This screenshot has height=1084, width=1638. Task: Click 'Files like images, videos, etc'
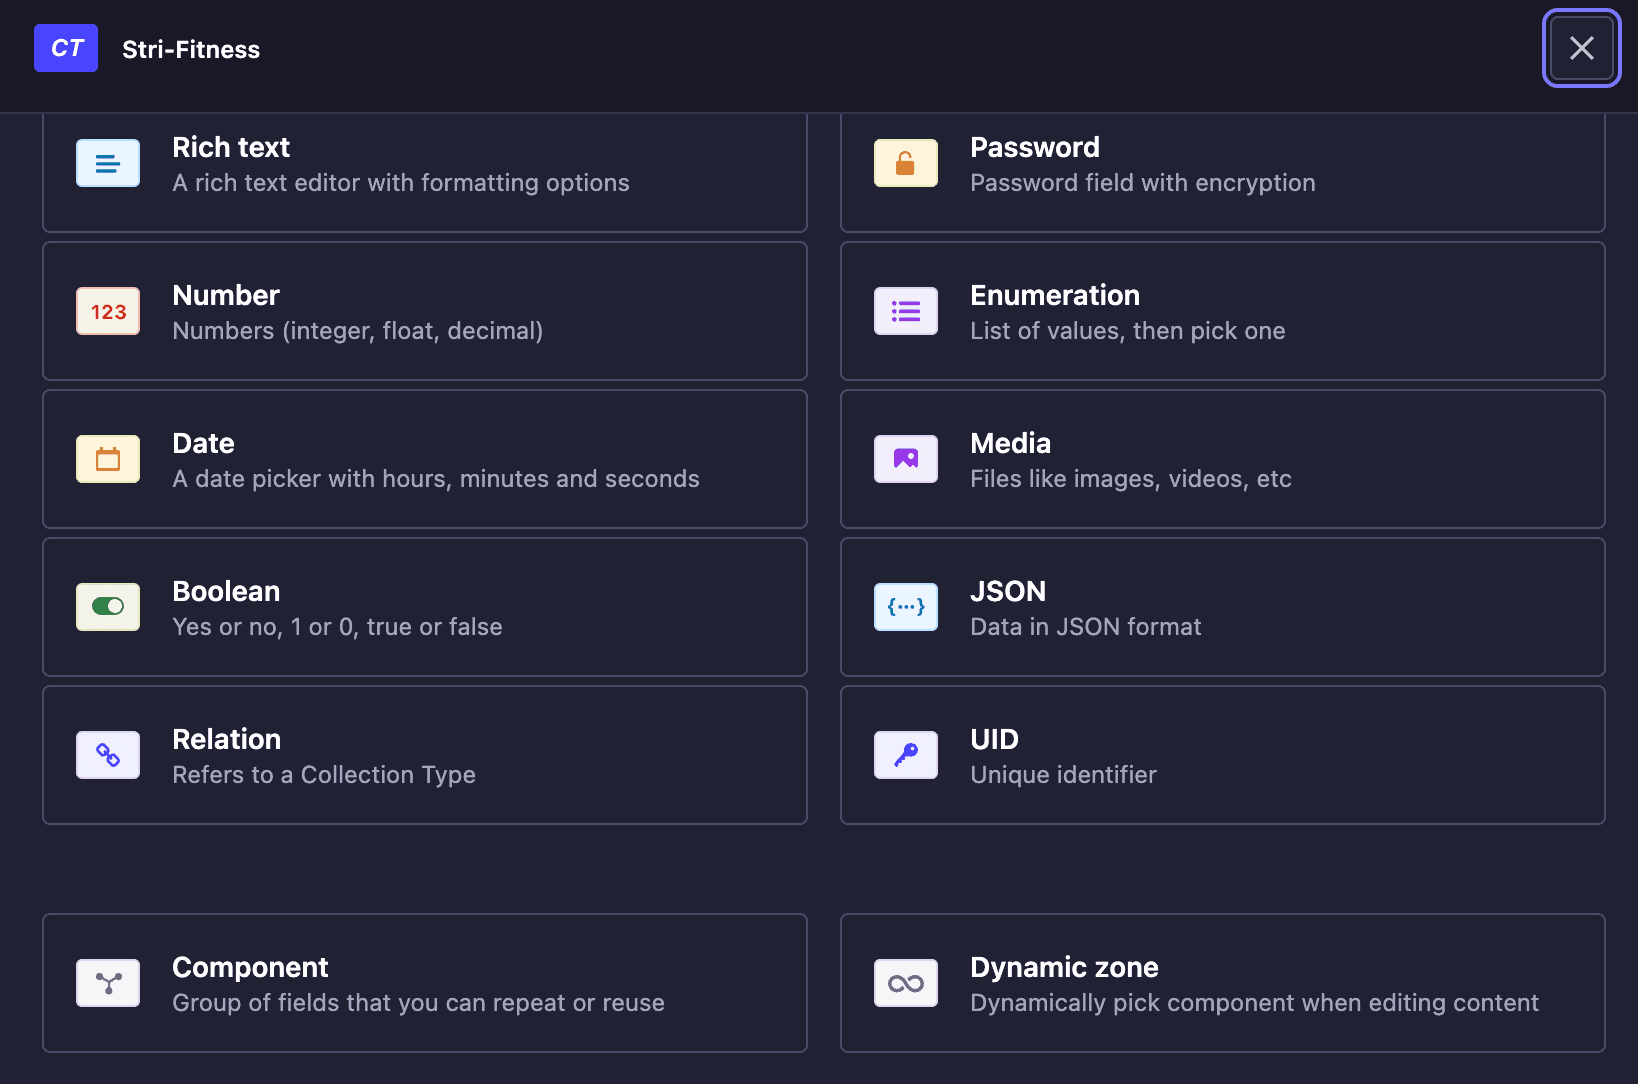click(x=1131, y=479)
